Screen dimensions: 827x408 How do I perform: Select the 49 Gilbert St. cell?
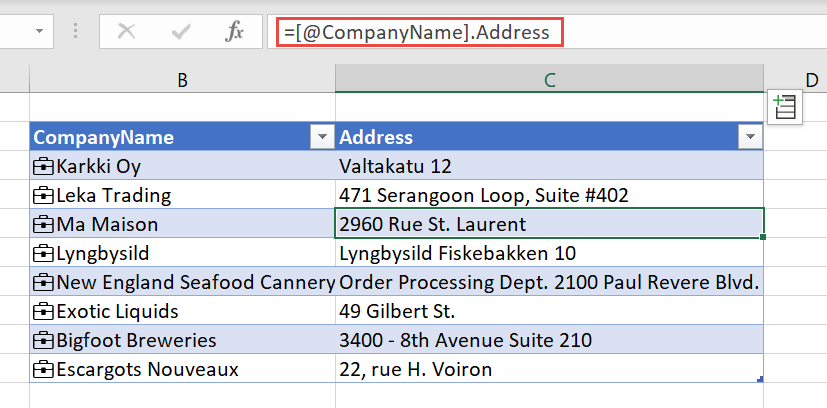(x=549, y=311)
